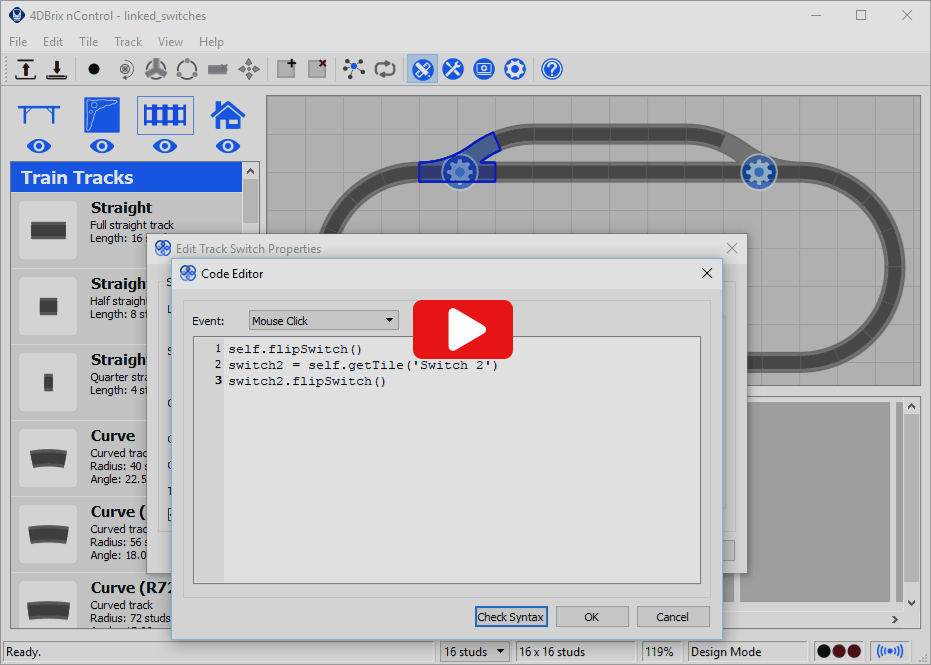This screenshot has height=665, width=931.
Task: Select the half straight track thumbnail
Action: click(x=48, y=306)
